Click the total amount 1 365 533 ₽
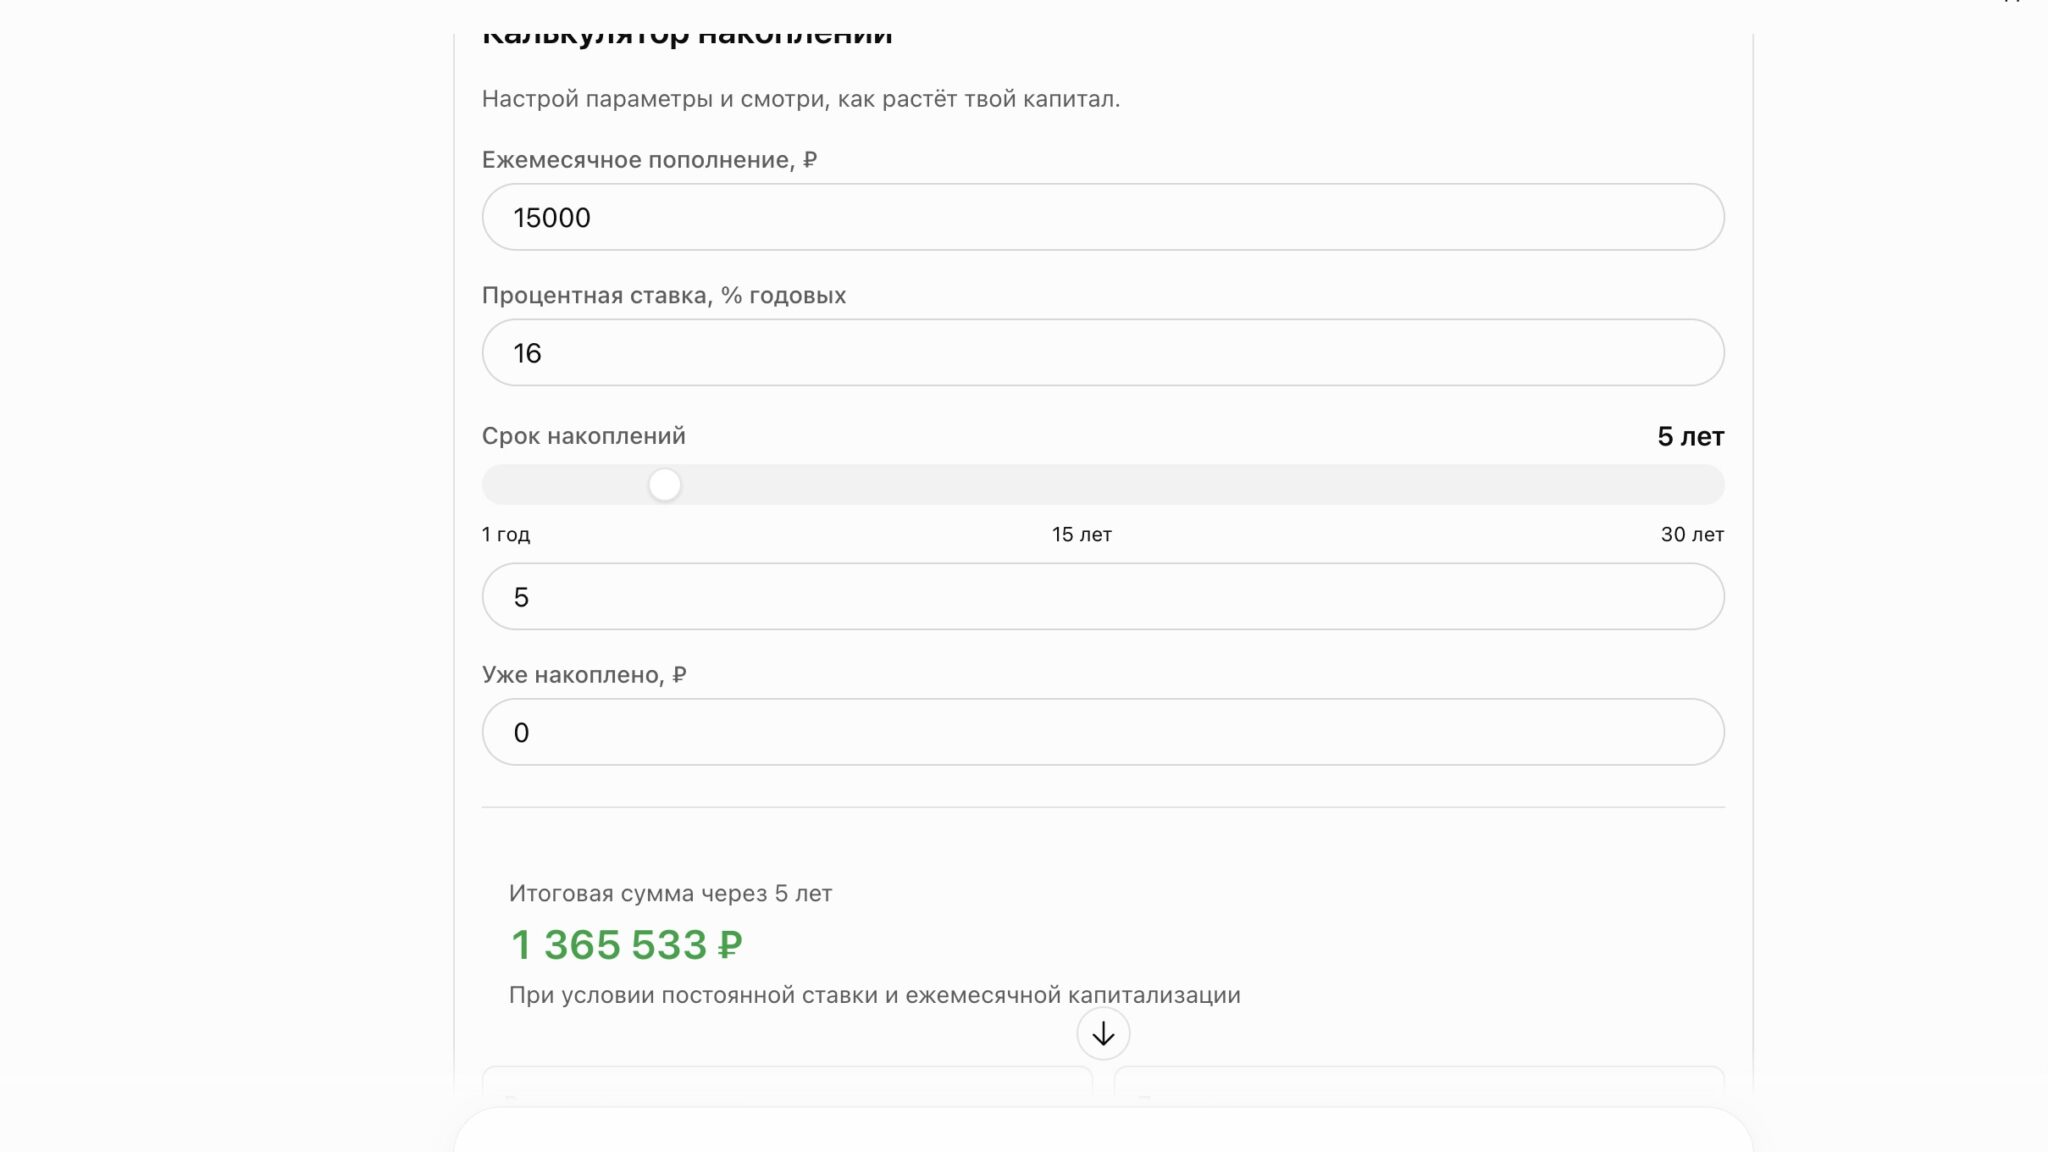Screen dimensions: 2048x1152 [x=626, y=945]
